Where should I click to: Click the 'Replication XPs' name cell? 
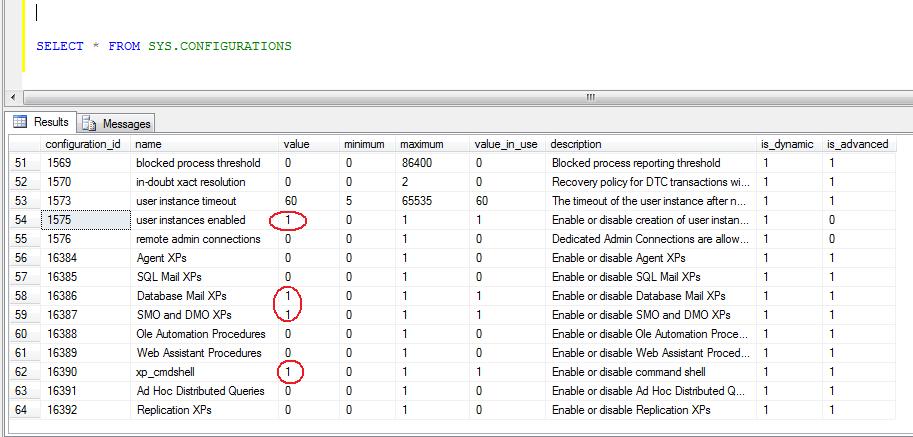click(206, 410)
